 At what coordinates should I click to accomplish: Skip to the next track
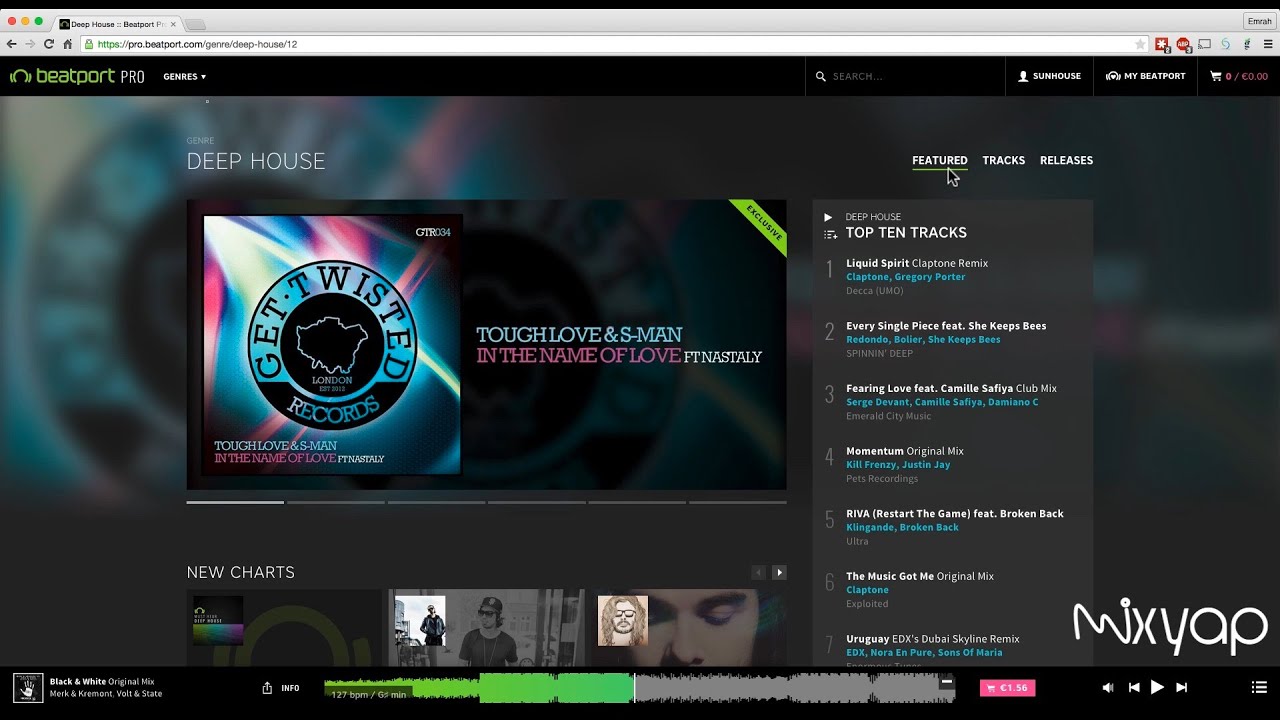pos(1181,688)
